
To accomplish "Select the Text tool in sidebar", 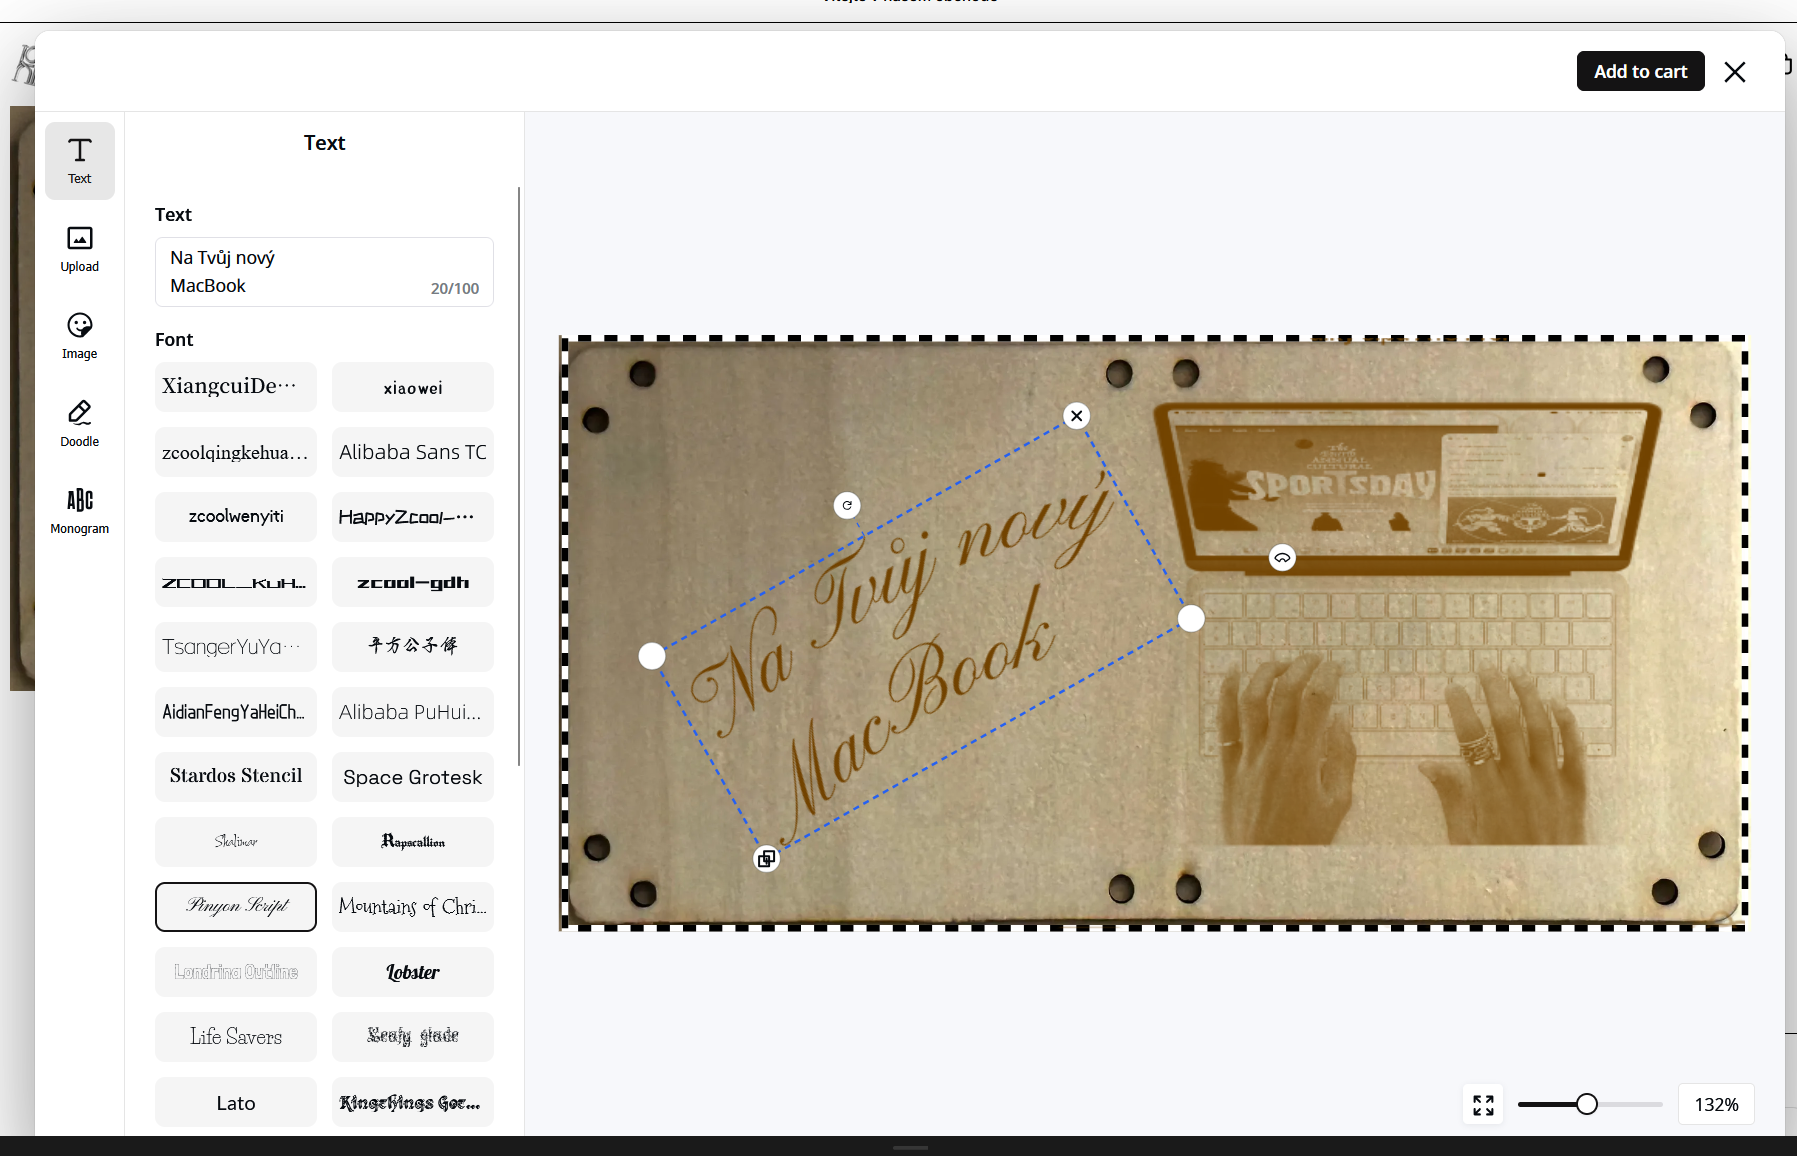I will (80, 161).
